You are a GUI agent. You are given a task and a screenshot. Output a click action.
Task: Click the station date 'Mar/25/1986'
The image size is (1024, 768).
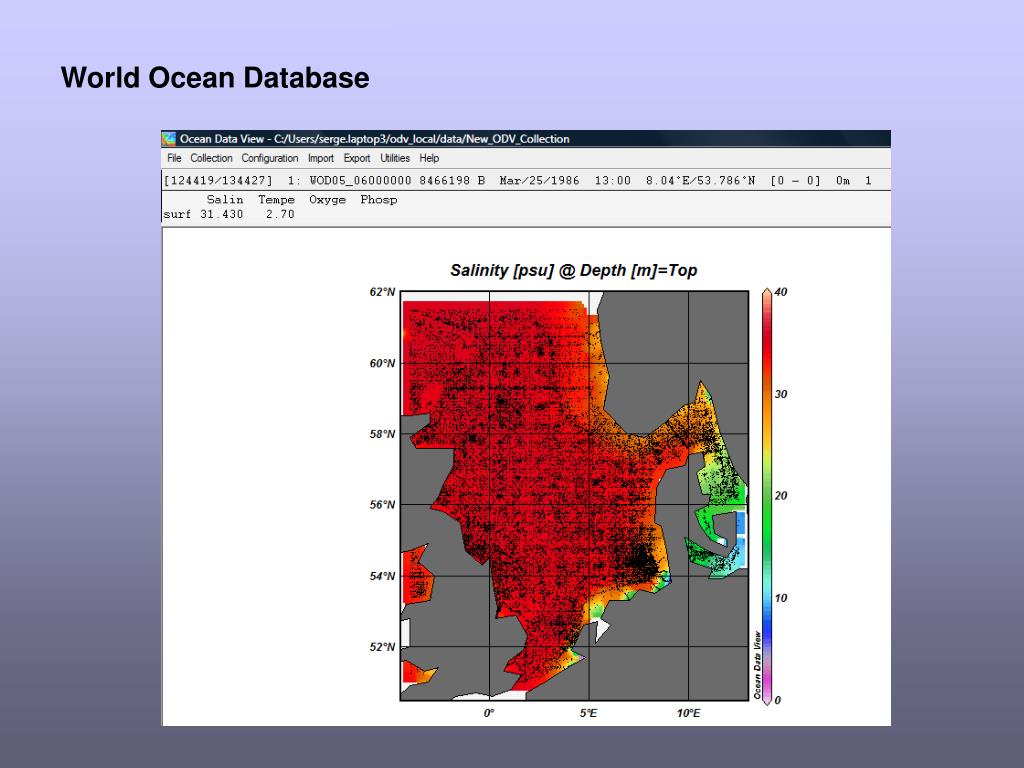point(539,181)
